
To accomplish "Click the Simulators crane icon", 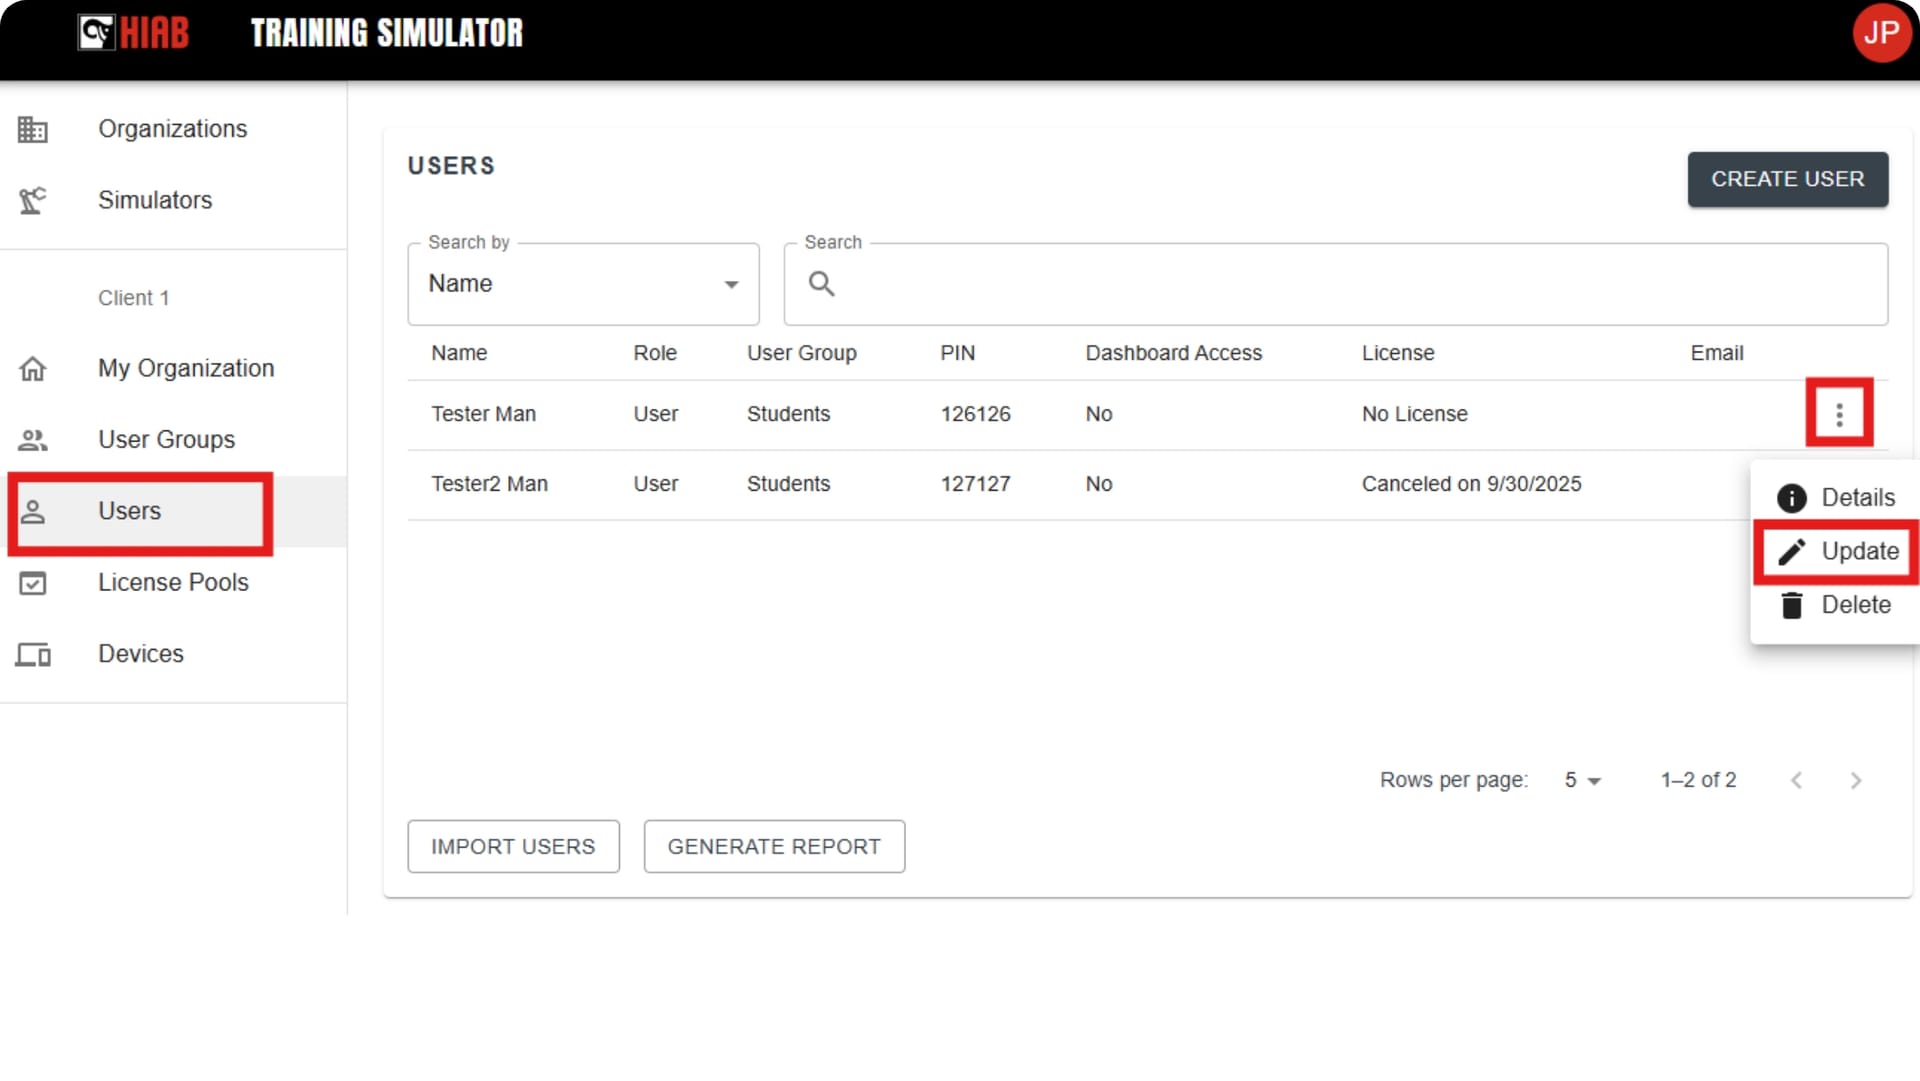I will coord(33,201).
